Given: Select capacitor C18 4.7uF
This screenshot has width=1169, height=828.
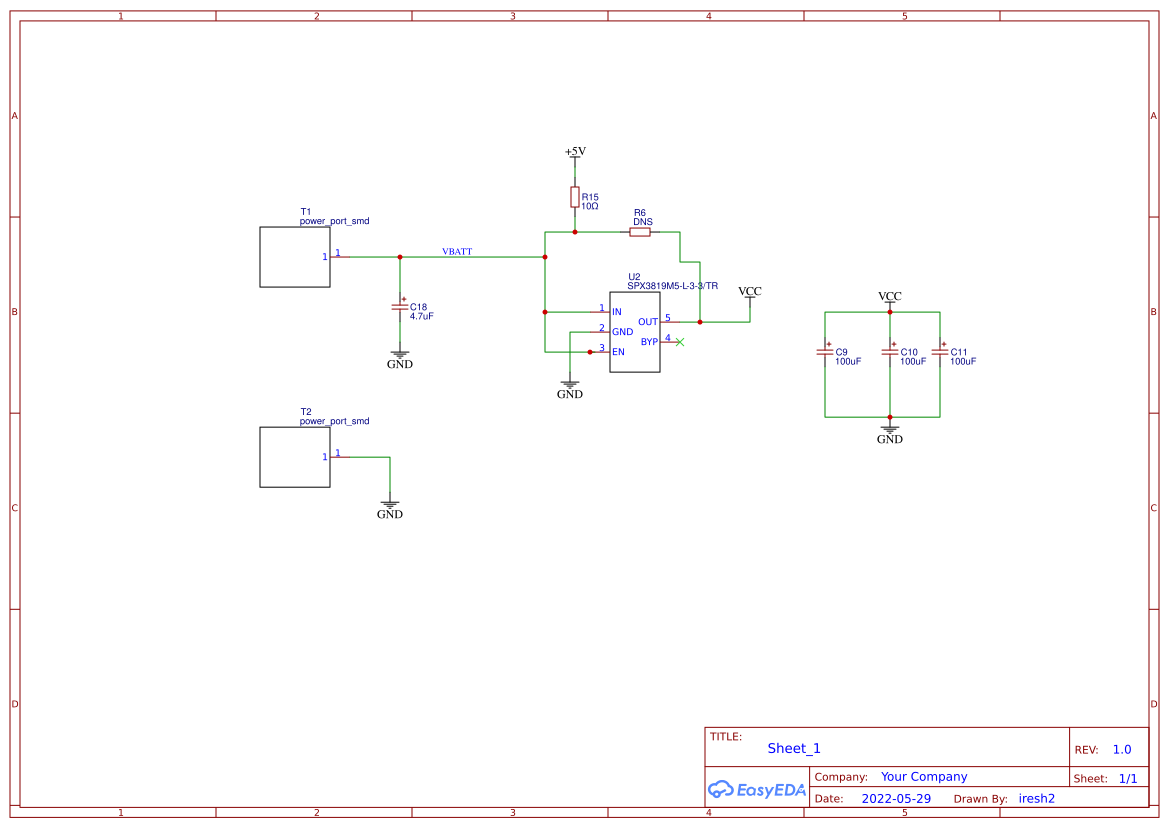Looking at the screenshot, I should tap(400, 308).
